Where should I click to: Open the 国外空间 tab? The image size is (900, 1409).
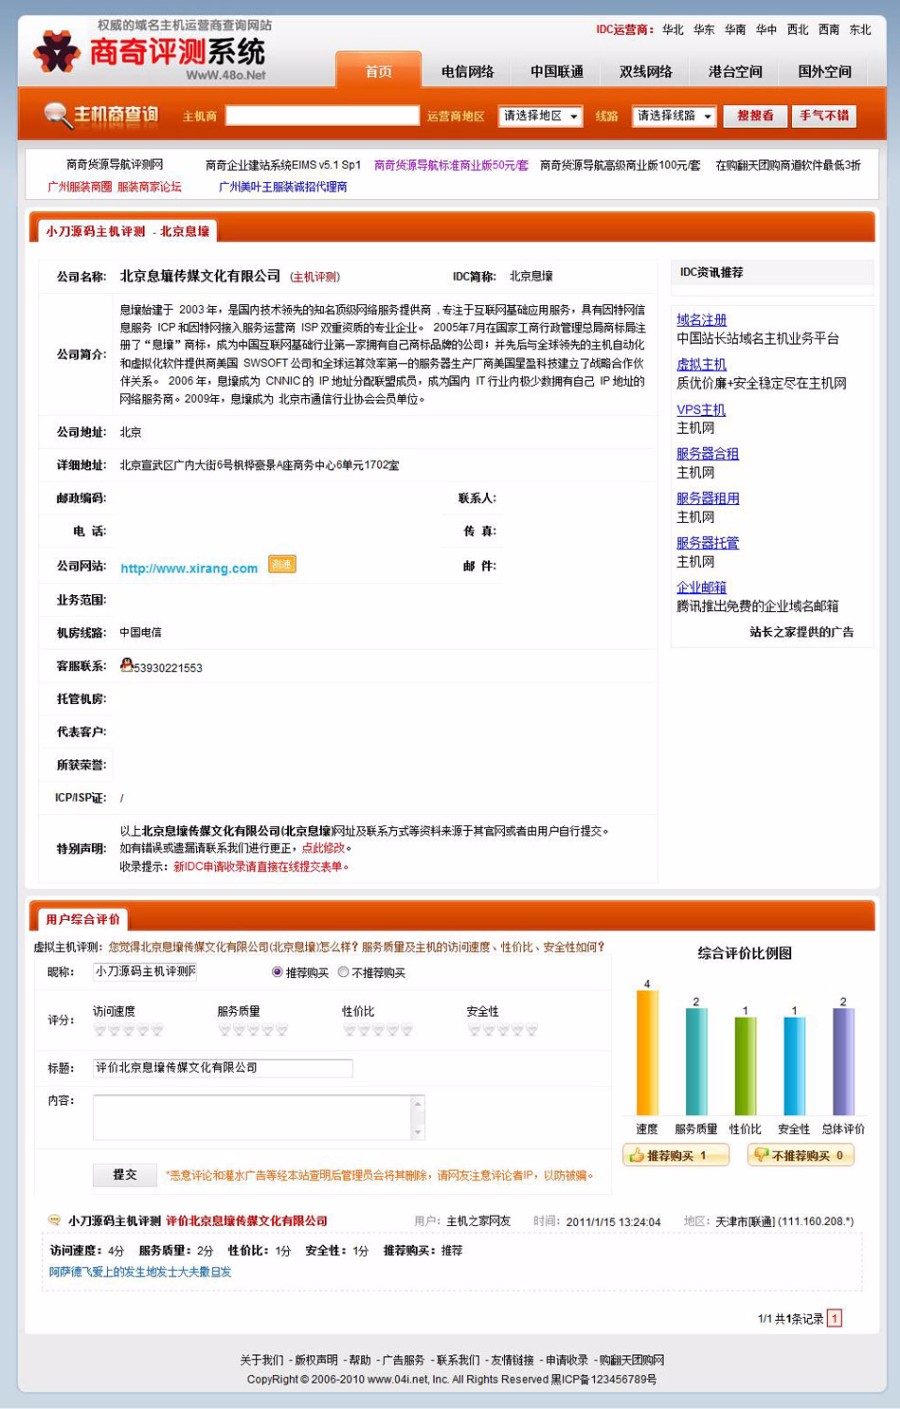click(x=825, y=71)
